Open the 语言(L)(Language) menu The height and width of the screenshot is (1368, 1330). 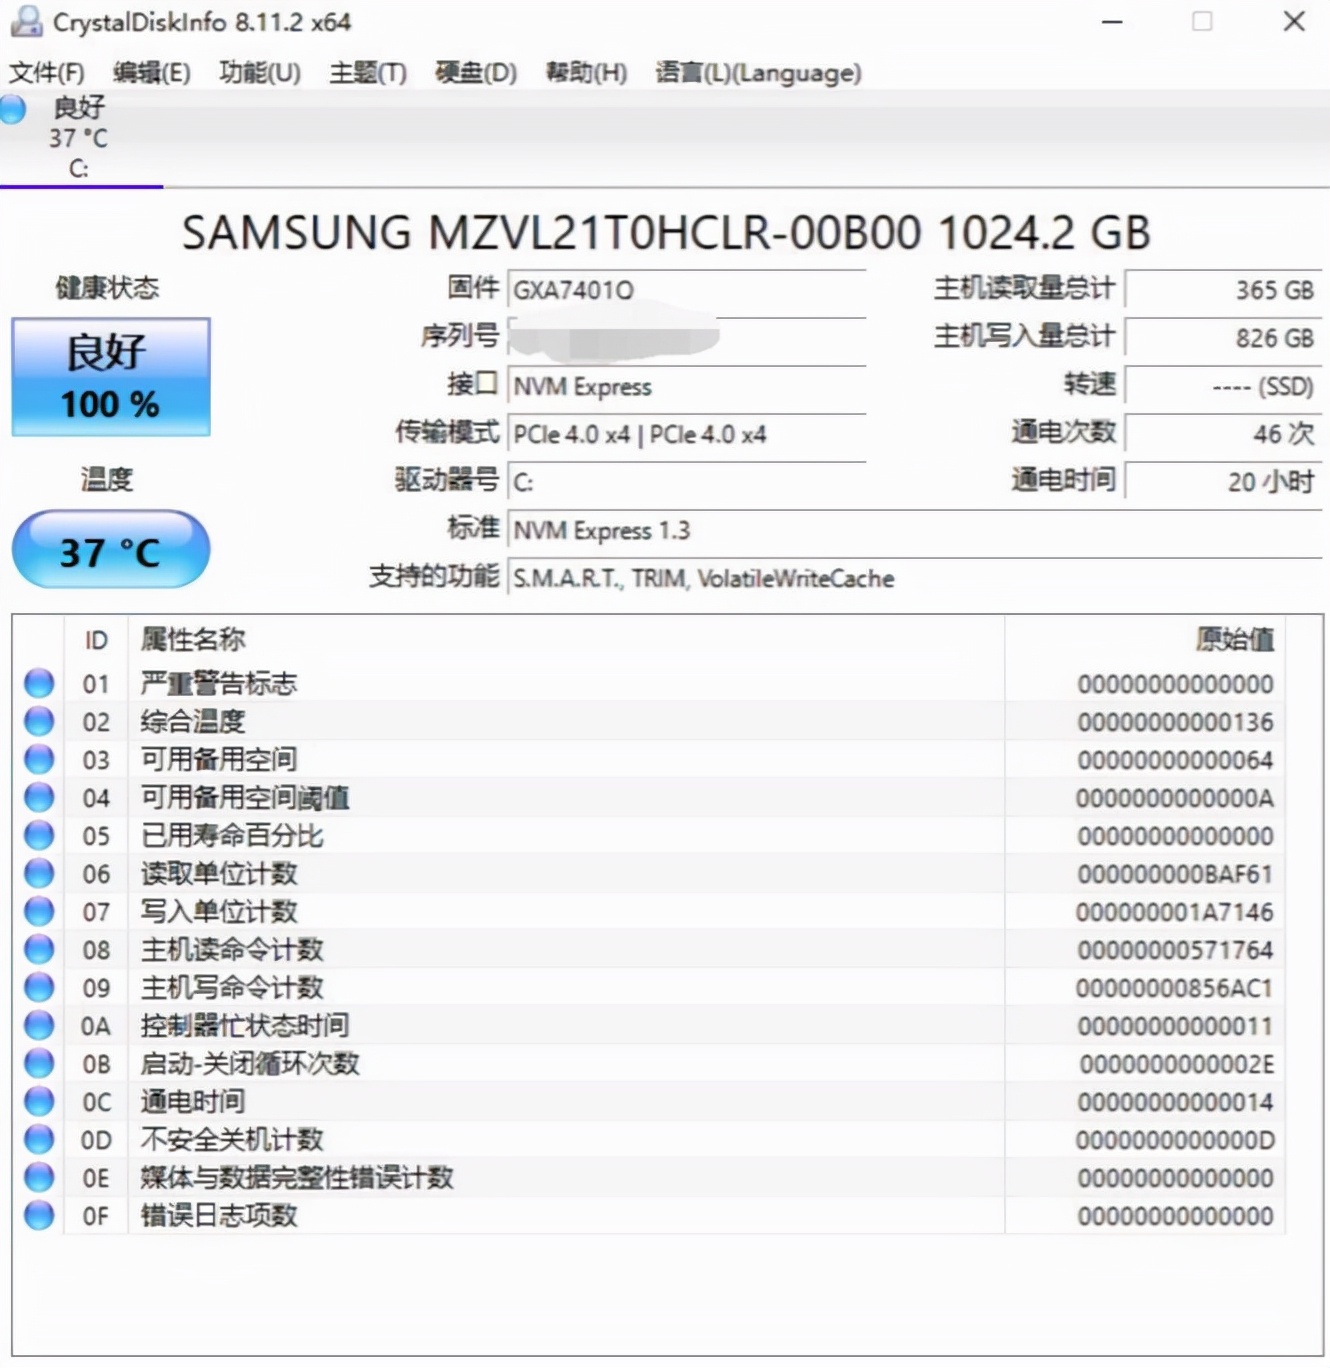[756, 72]
